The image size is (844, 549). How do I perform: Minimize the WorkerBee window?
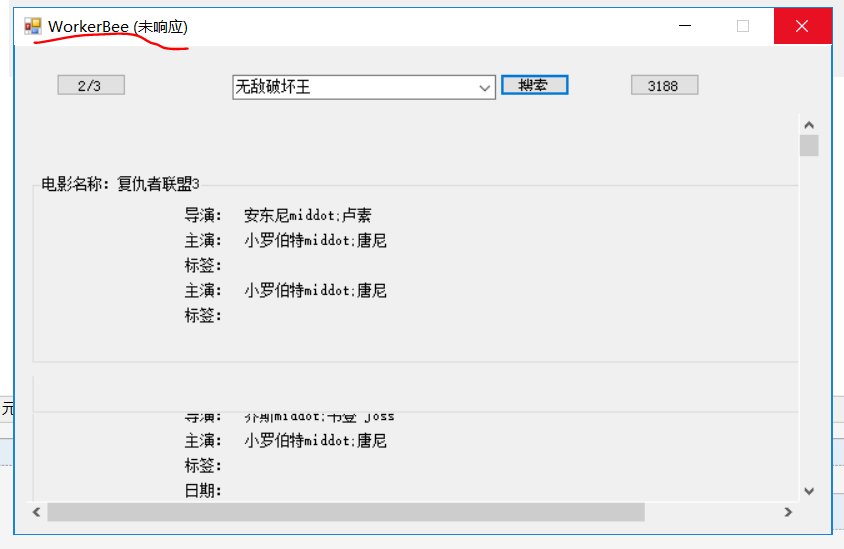pyautogui.click(x=685, y=26)
